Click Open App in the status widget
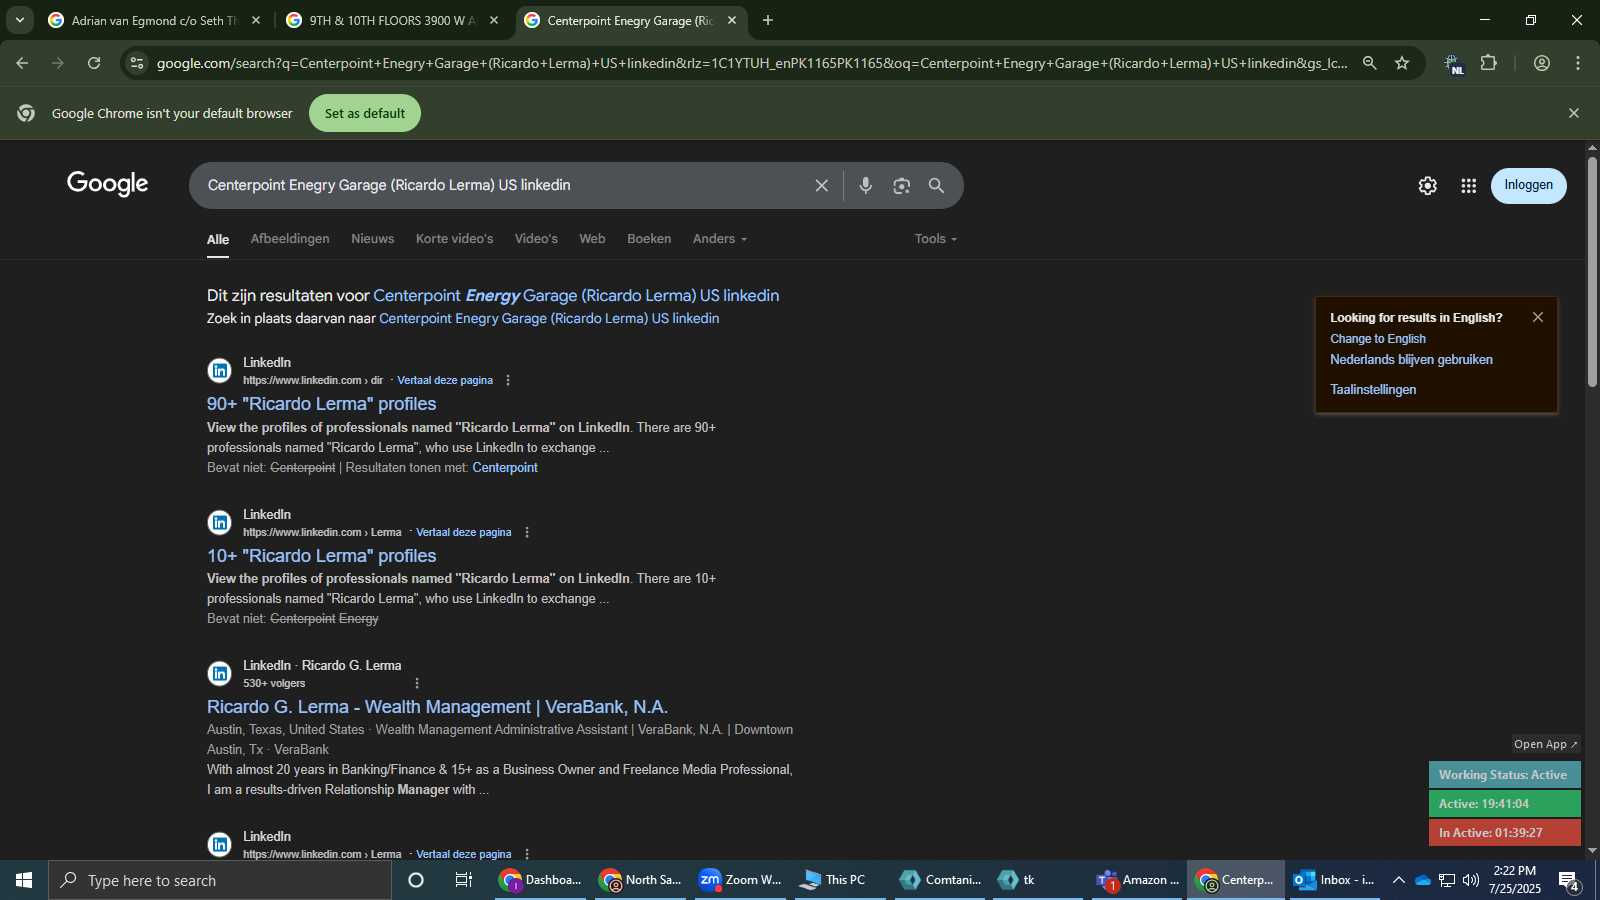 (x=1545, y=744)
